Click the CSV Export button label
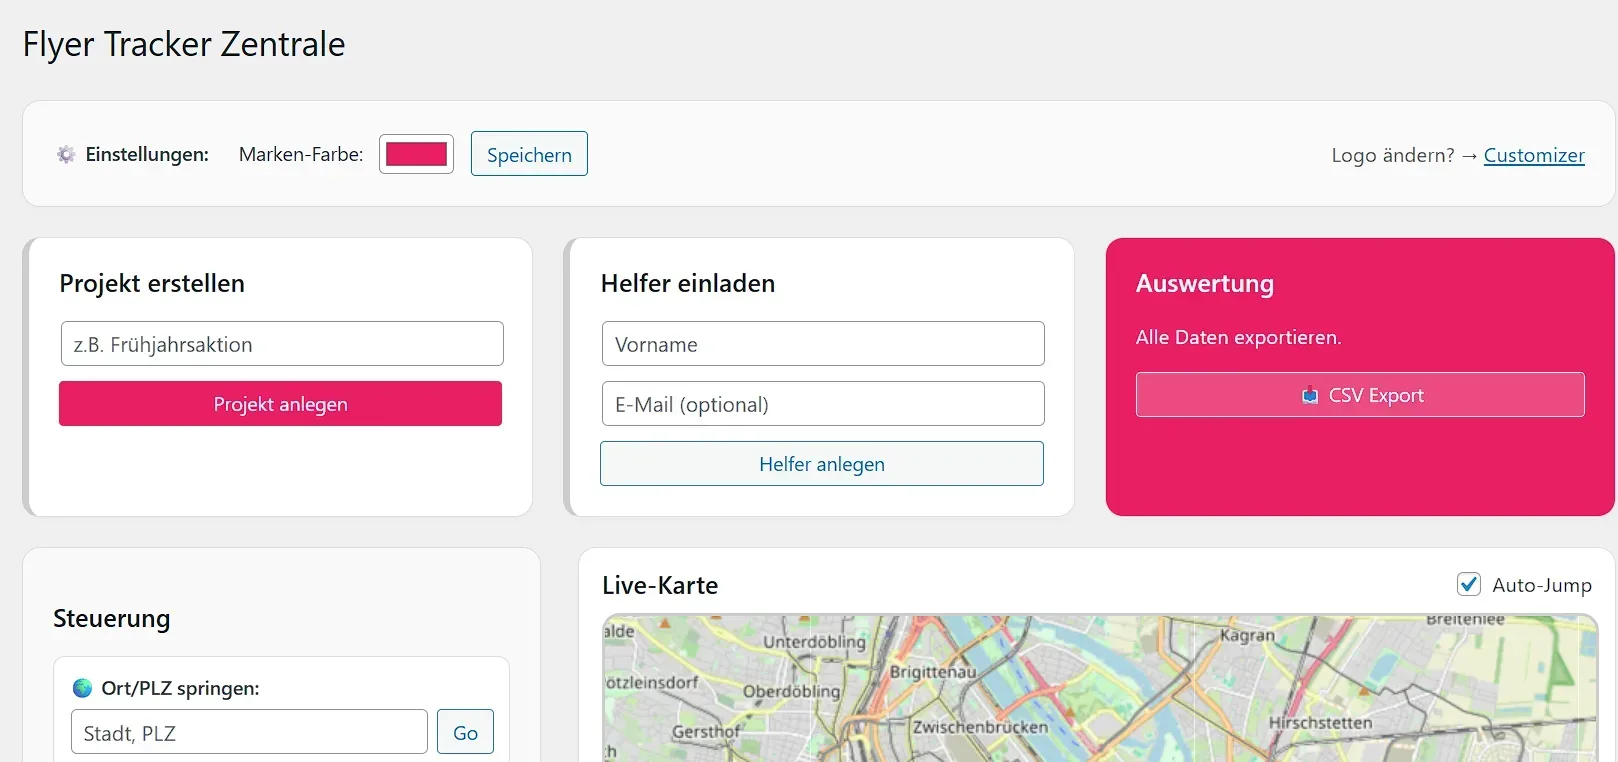Viewport: 1618px width, 762px height. 1375,395
